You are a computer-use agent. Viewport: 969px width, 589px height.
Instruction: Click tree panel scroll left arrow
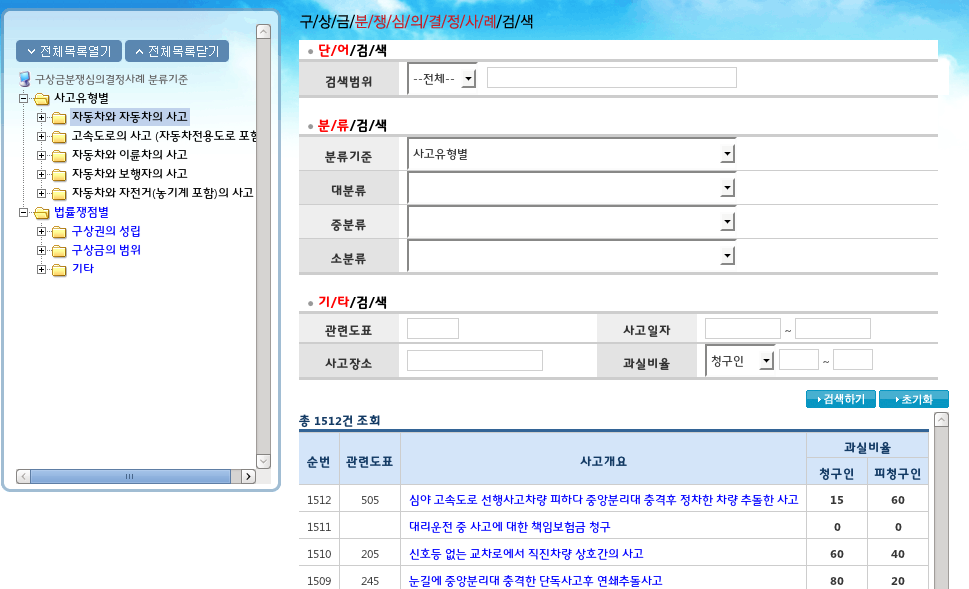point(23,477)
